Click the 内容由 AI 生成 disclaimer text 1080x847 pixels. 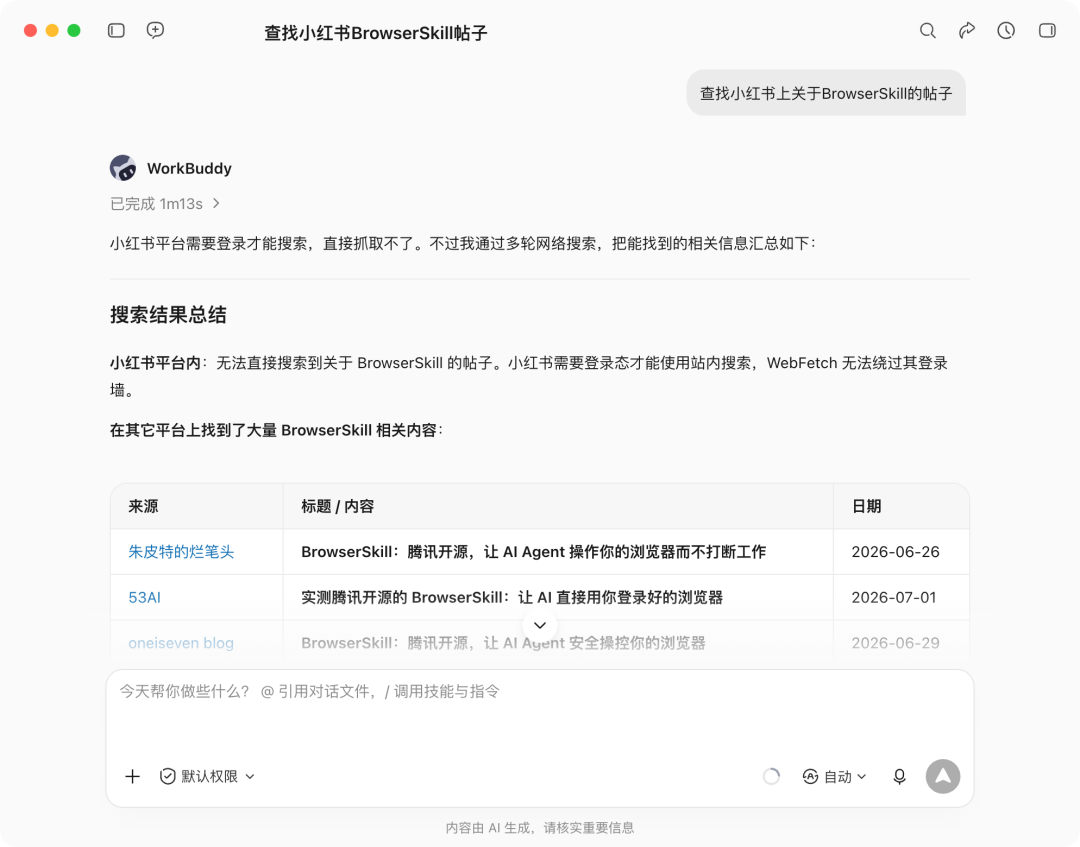(x=540, y=828)
